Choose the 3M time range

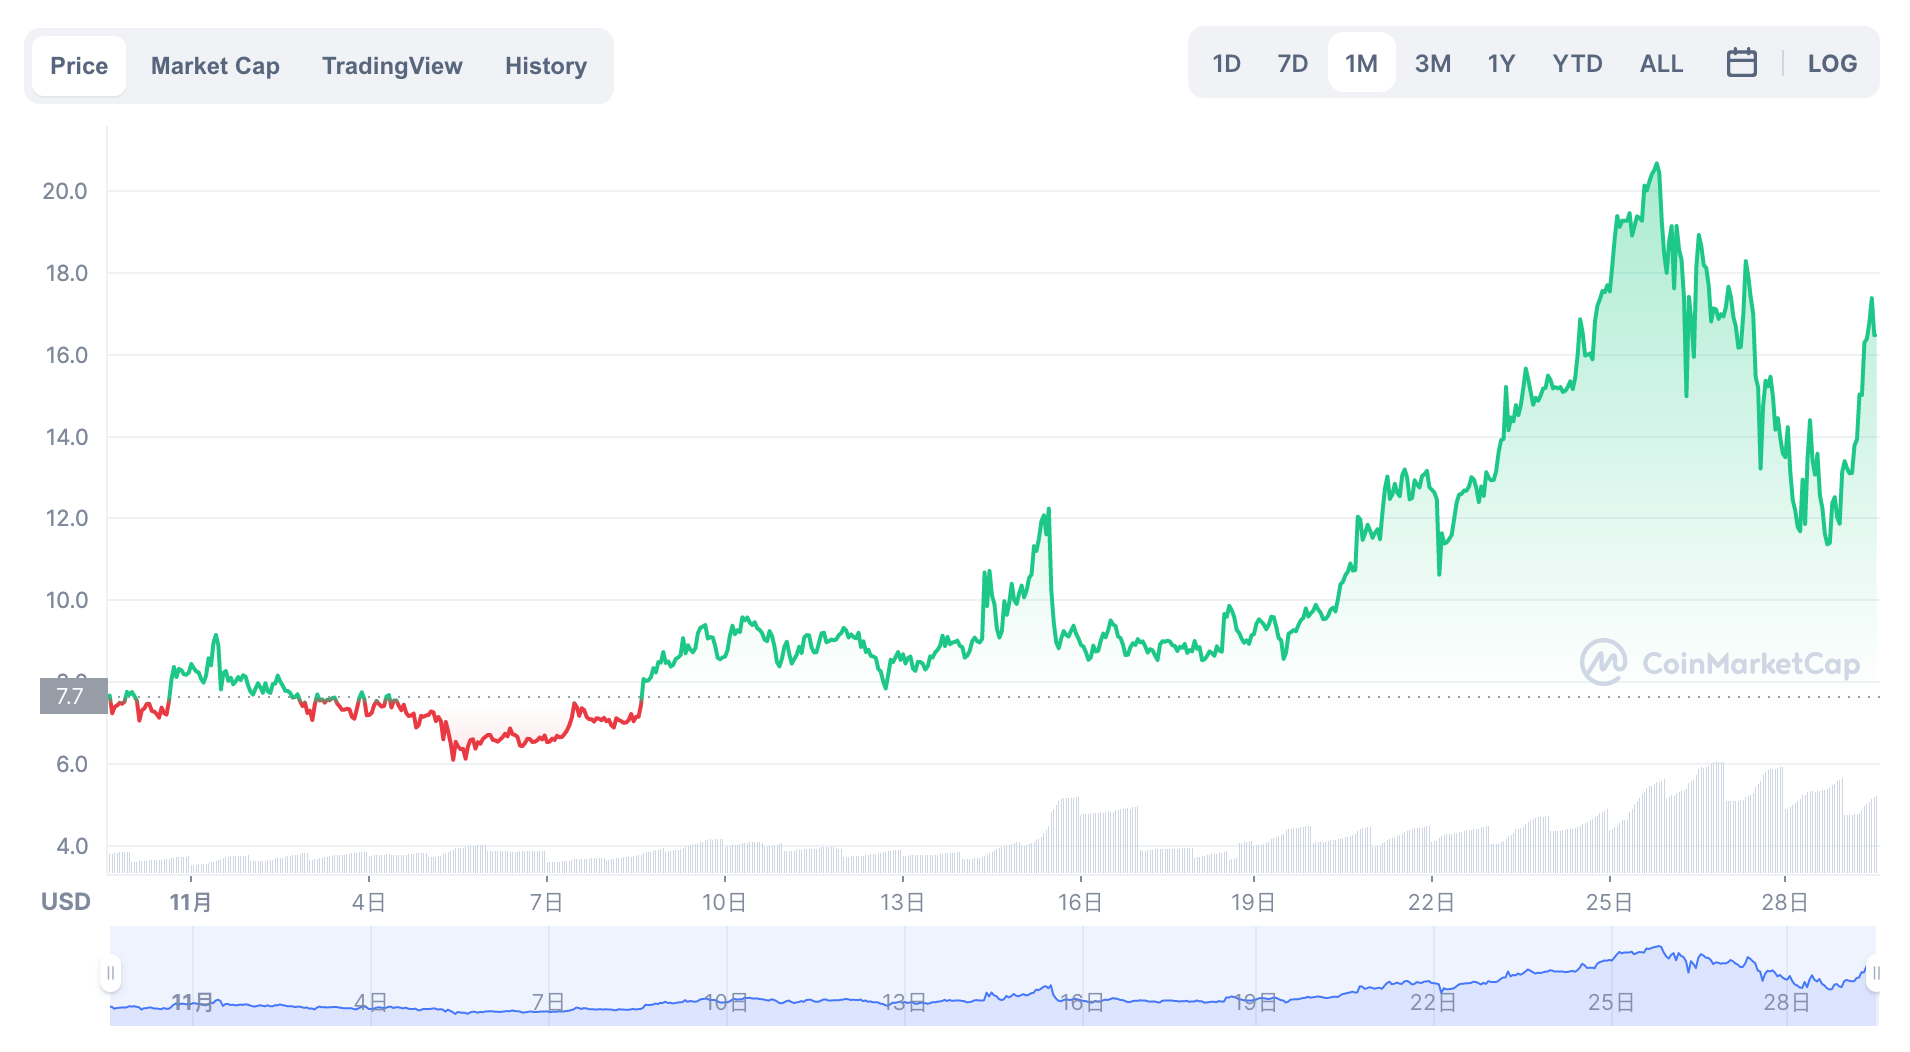1432,63
